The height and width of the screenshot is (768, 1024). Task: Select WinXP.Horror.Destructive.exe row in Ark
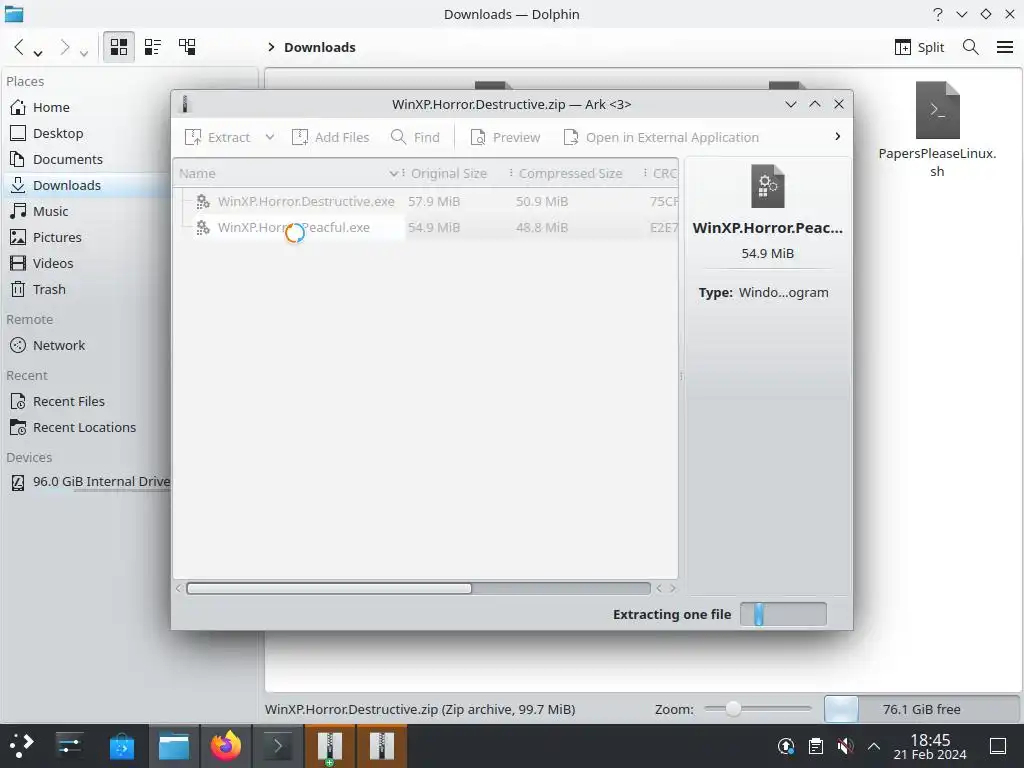pyautogui.click(x=426, y=202)
